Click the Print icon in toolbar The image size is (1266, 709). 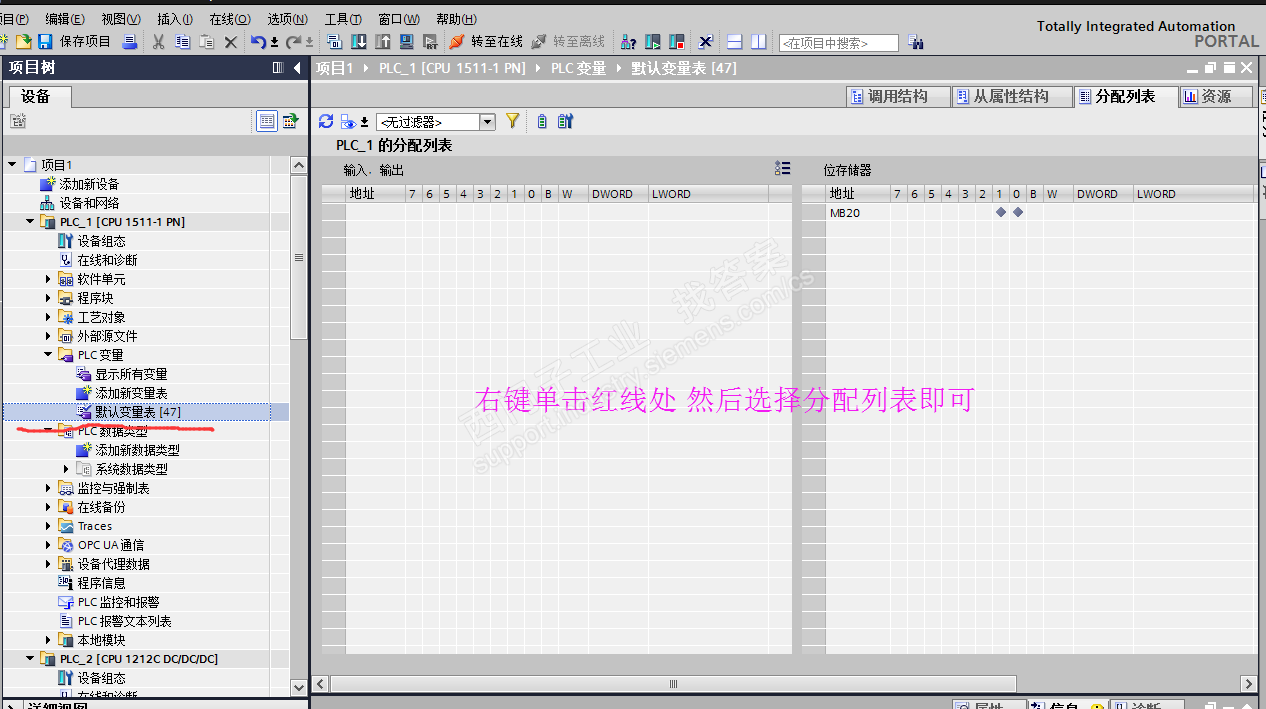129,42
